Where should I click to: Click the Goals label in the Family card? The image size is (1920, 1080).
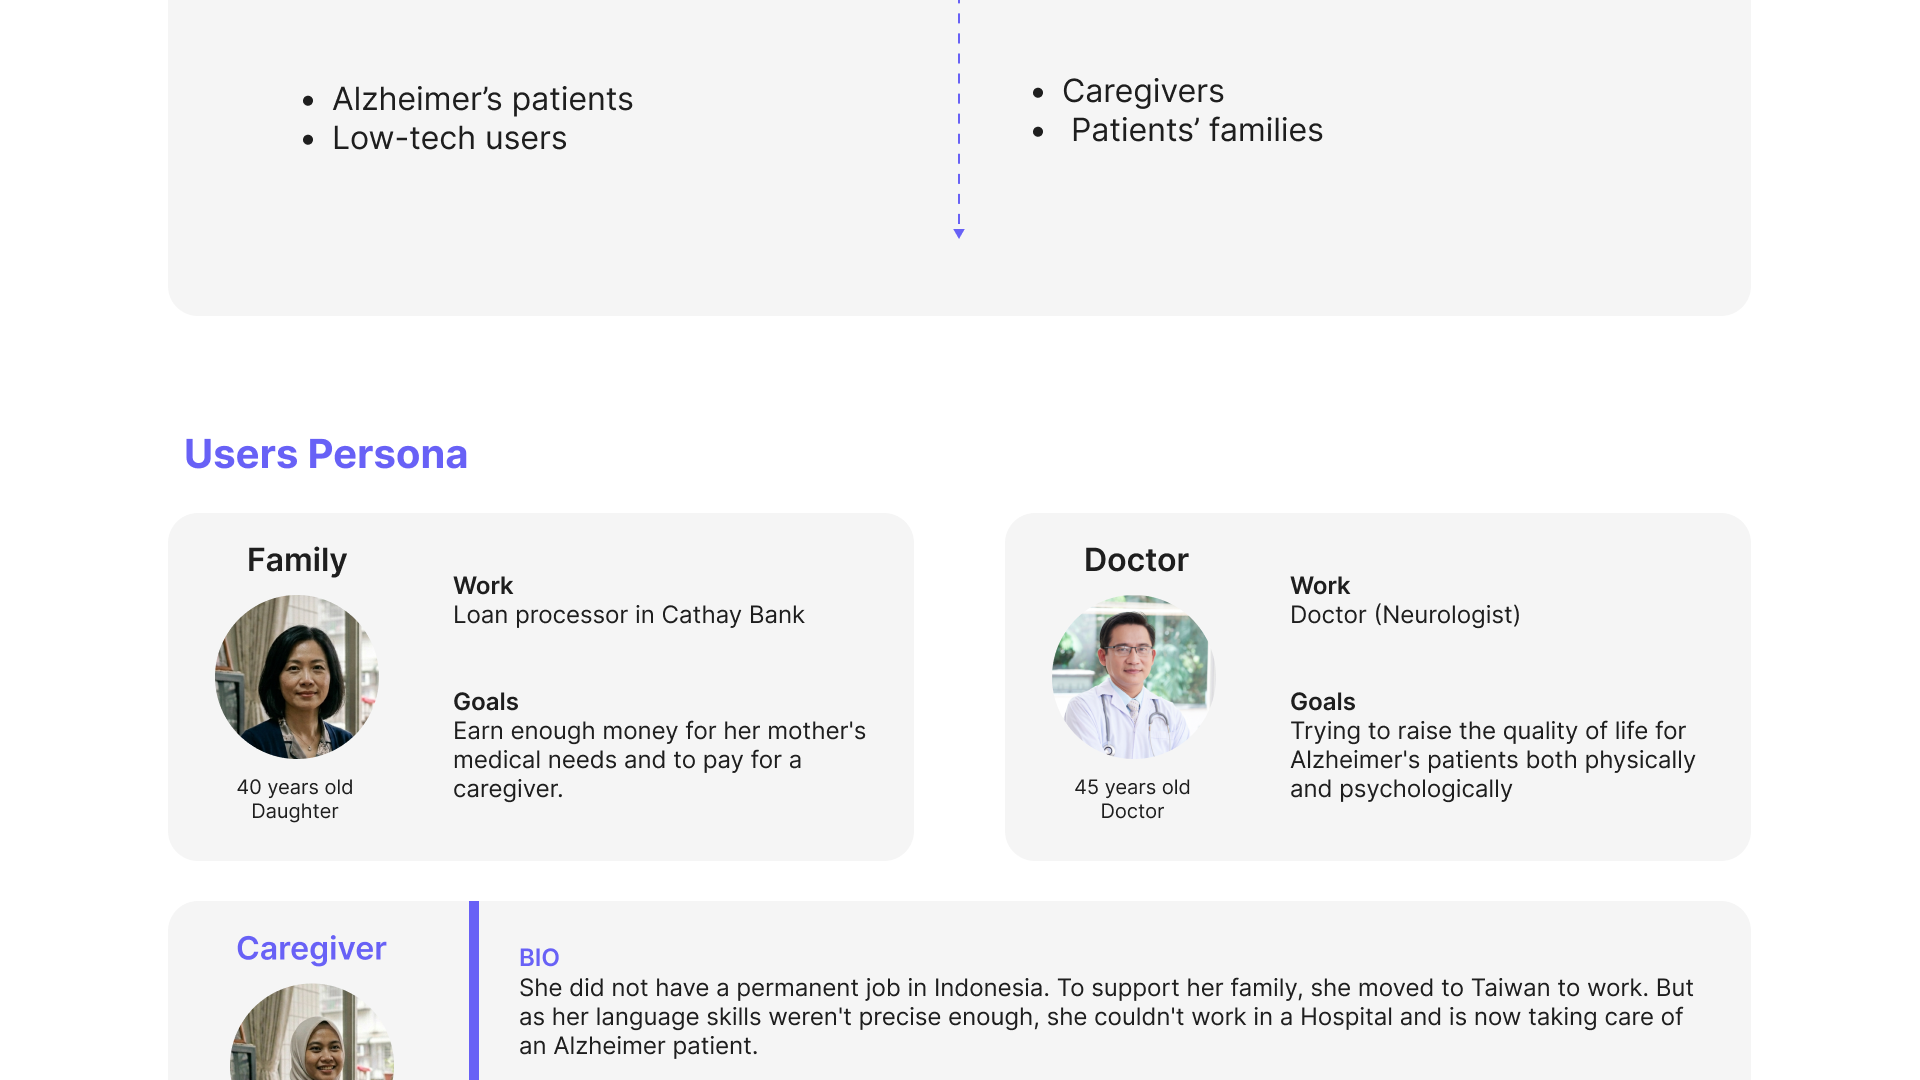(485, 702)
